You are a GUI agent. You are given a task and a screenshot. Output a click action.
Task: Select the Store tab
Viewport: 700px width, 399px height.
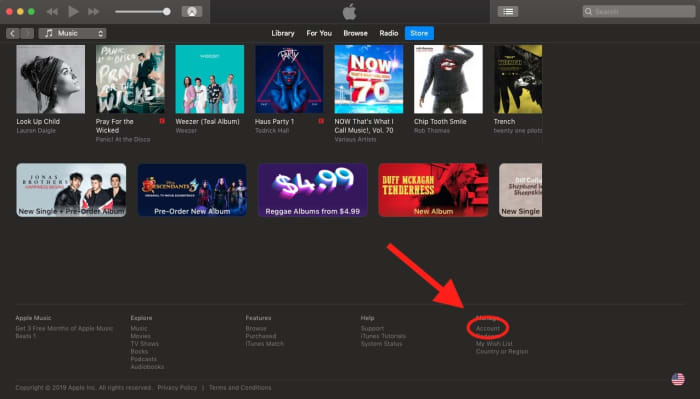coord(419,33)
